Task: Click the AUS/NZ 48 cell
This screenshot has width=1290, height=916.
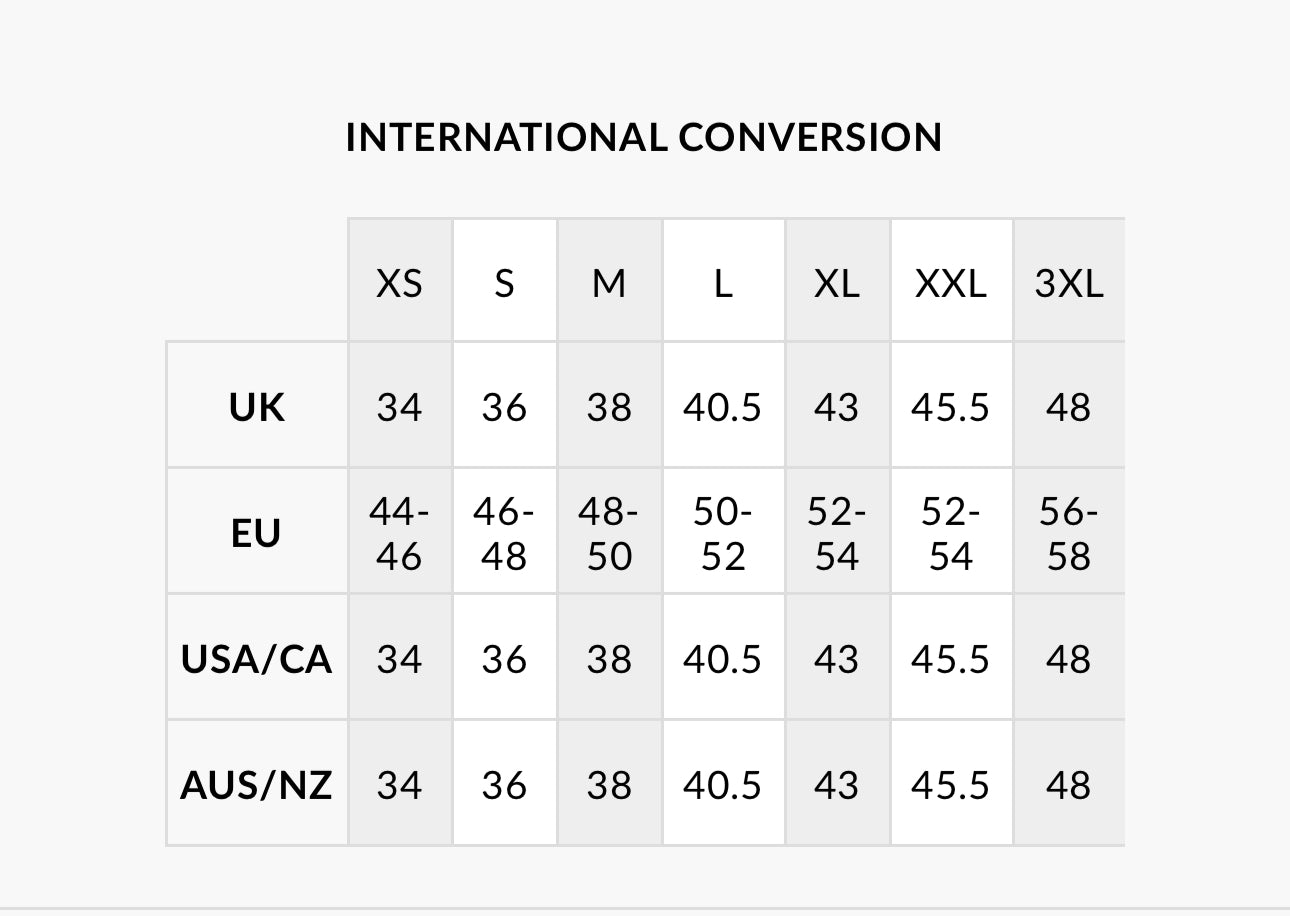Action: point(1068,785)
